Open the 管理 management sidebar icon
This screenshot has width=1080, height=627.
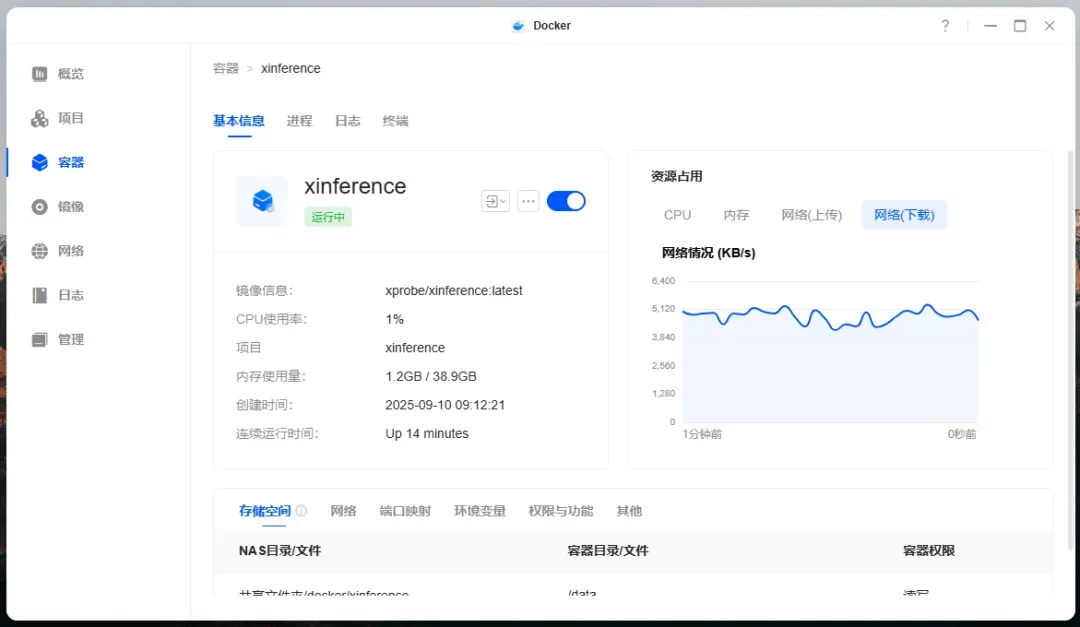[x=40, y=340]
